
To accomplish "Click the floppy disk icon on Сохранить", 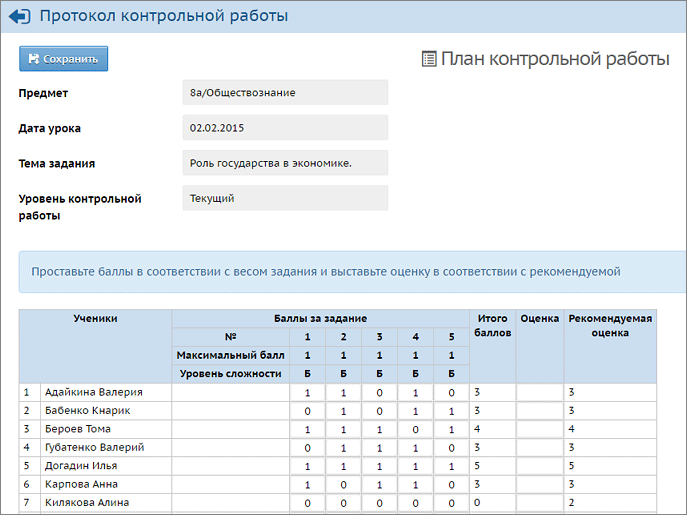I will tap(34, 59).
